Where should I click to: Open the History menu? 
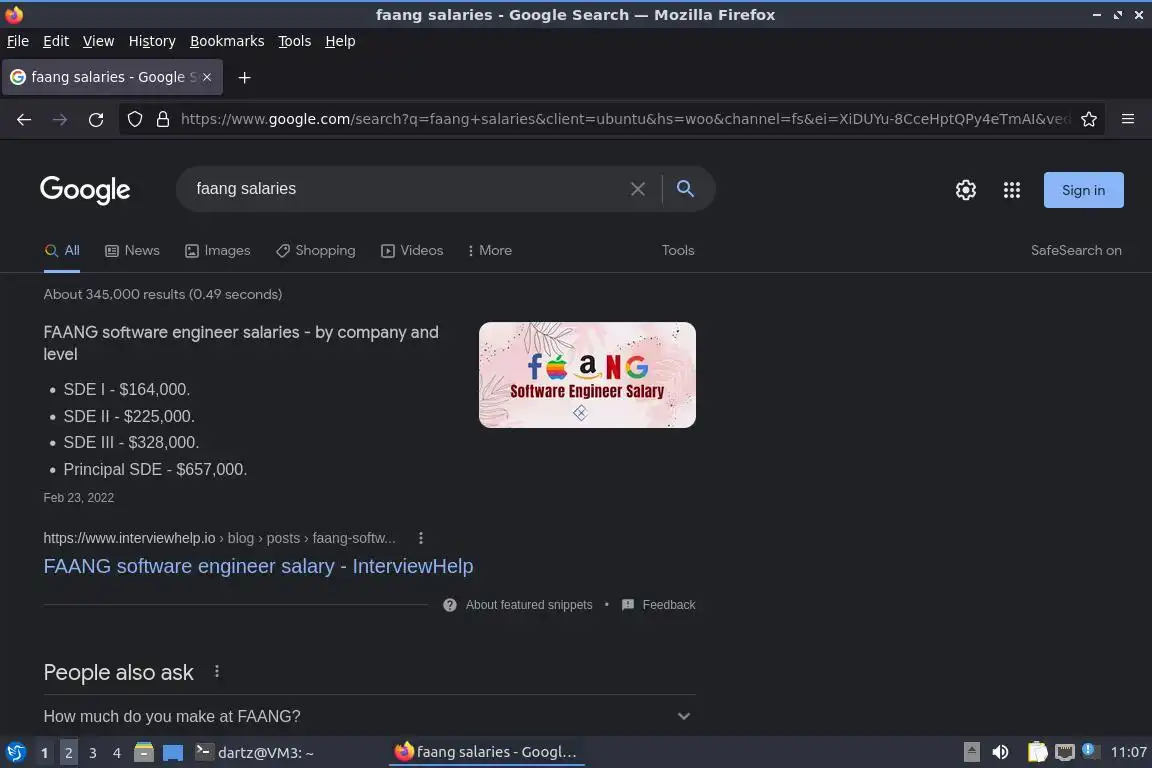(152, 41)
